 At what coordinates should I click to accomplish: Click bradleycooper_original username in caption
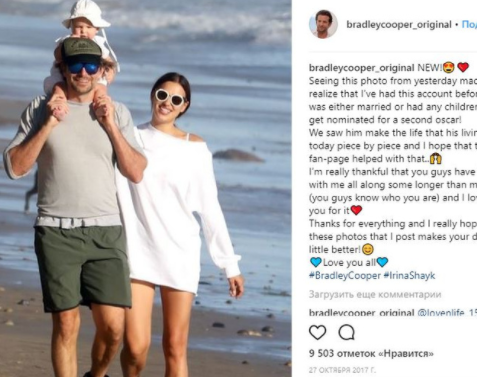click(x=362, y=68)
